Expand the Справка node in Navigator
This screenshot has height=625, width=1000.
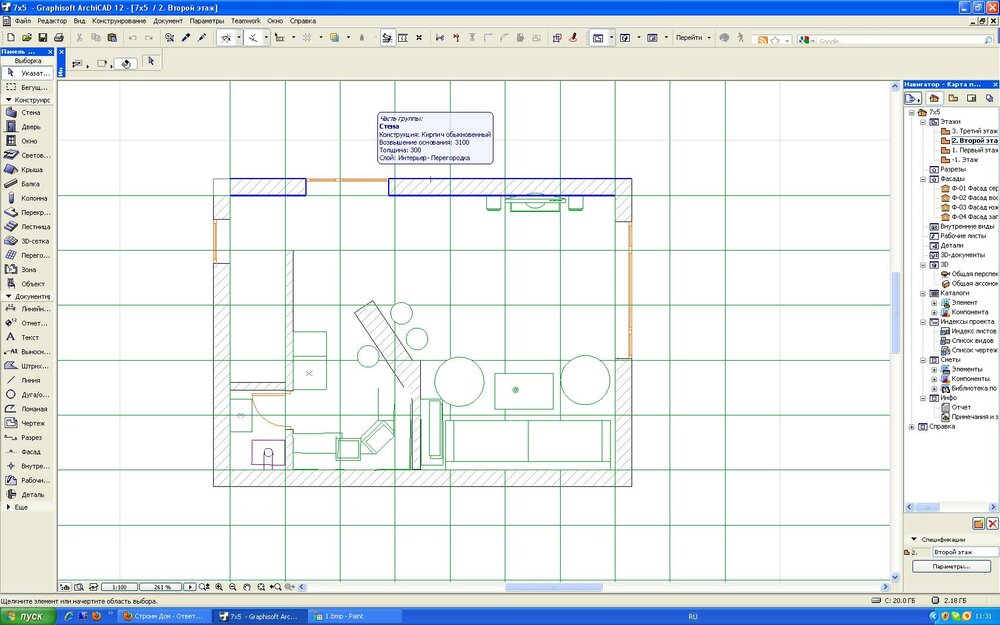point(911,427)
